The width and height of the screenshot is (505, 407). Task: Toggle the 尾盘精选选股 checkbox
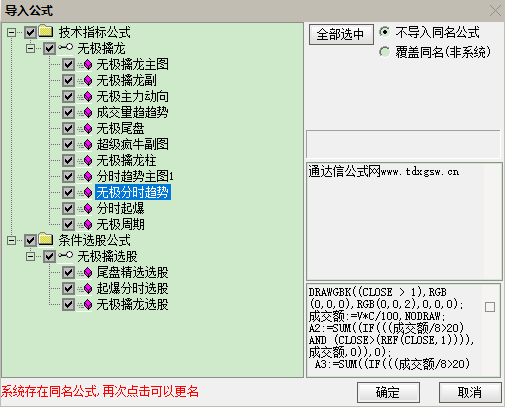point(68,272)
